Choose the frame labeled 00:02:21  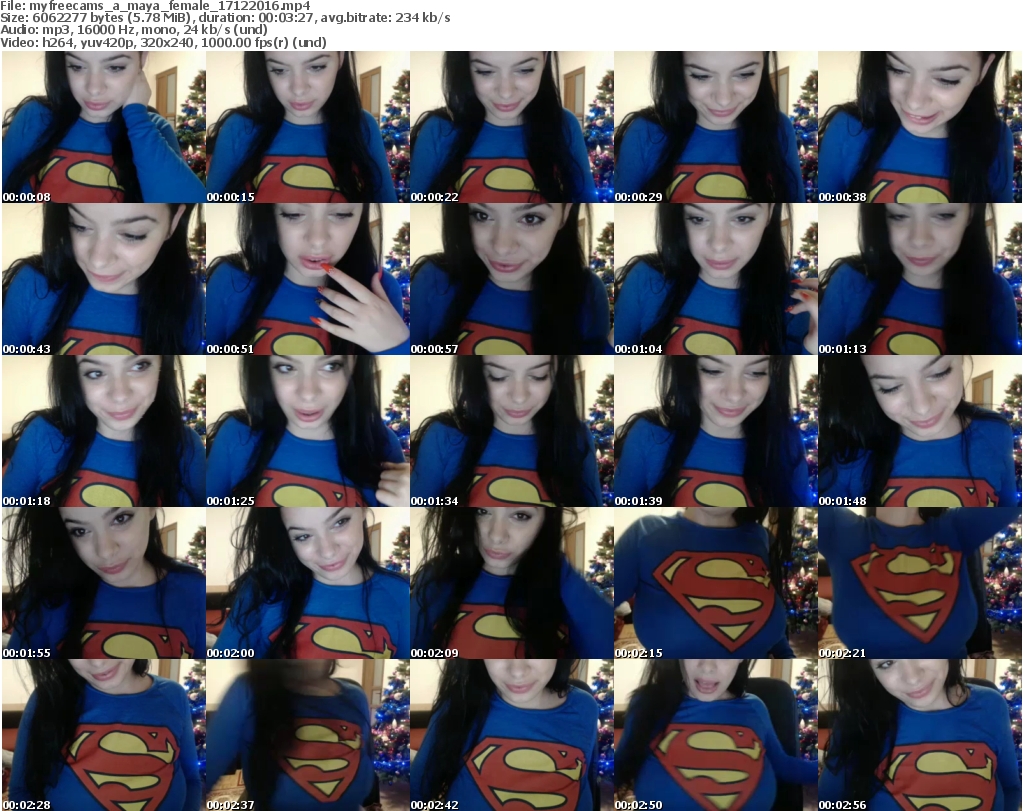[x=920, y=583]
